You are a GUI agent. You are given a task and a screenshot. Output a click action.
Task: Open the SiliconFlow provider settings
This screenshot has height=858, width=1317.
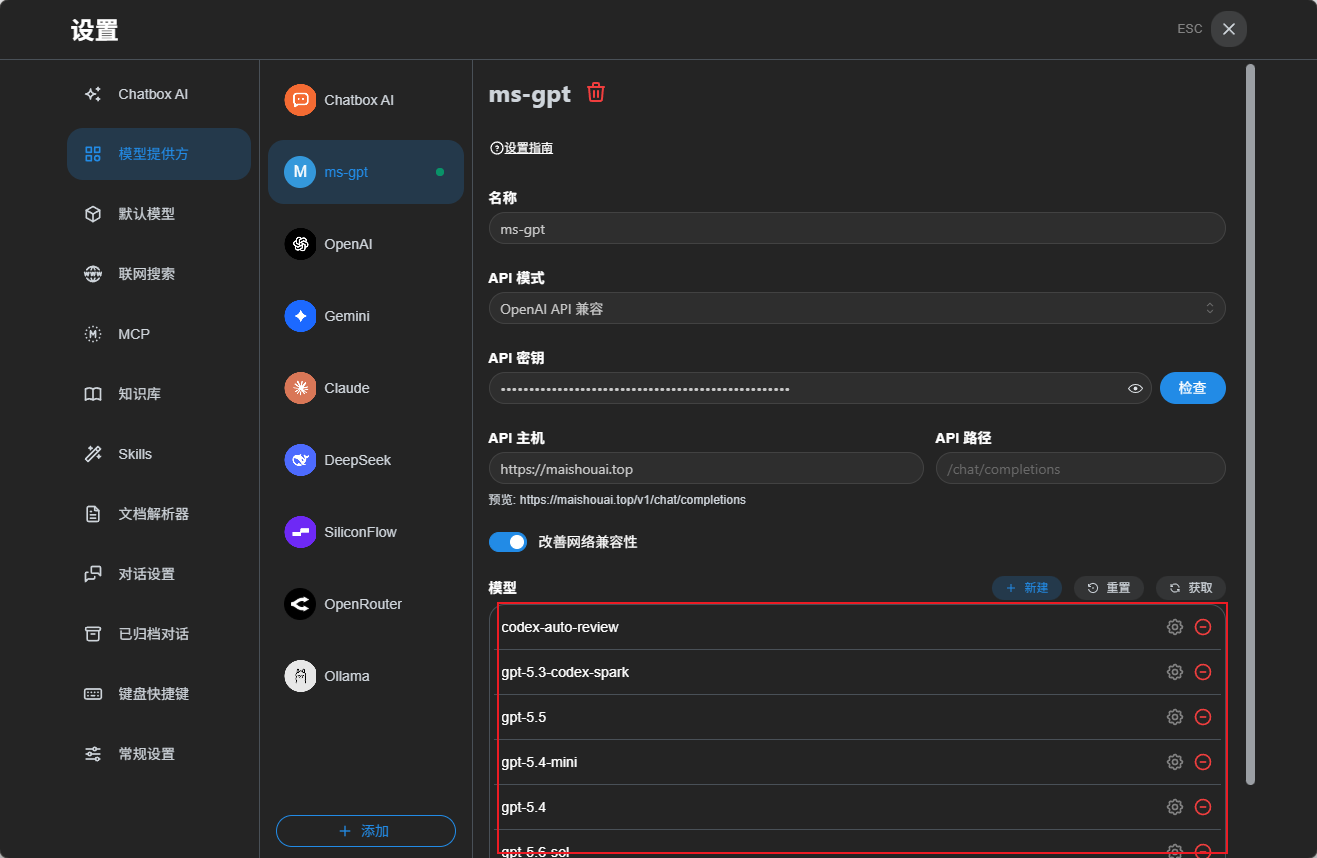coord(366,532)
